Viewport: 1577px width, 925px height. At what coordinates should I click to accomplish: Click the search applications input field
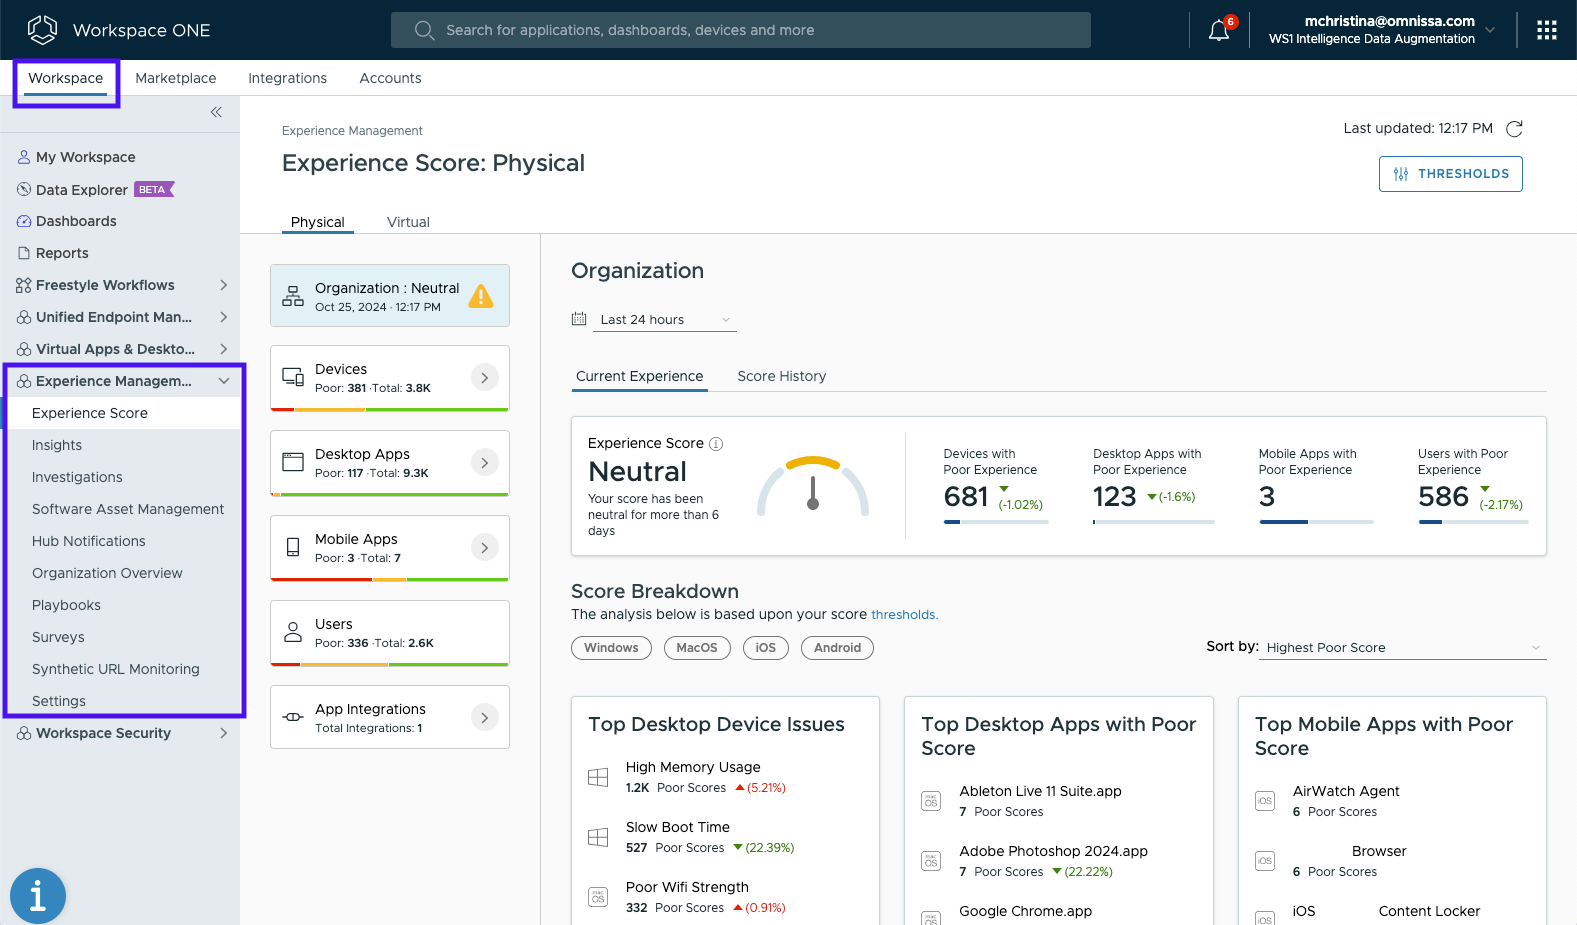(x=740, y=30)
